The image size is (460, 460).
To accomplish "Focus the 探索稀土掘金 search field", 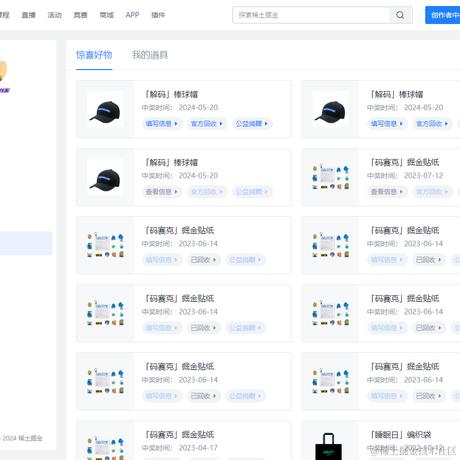I will point(311,15).
